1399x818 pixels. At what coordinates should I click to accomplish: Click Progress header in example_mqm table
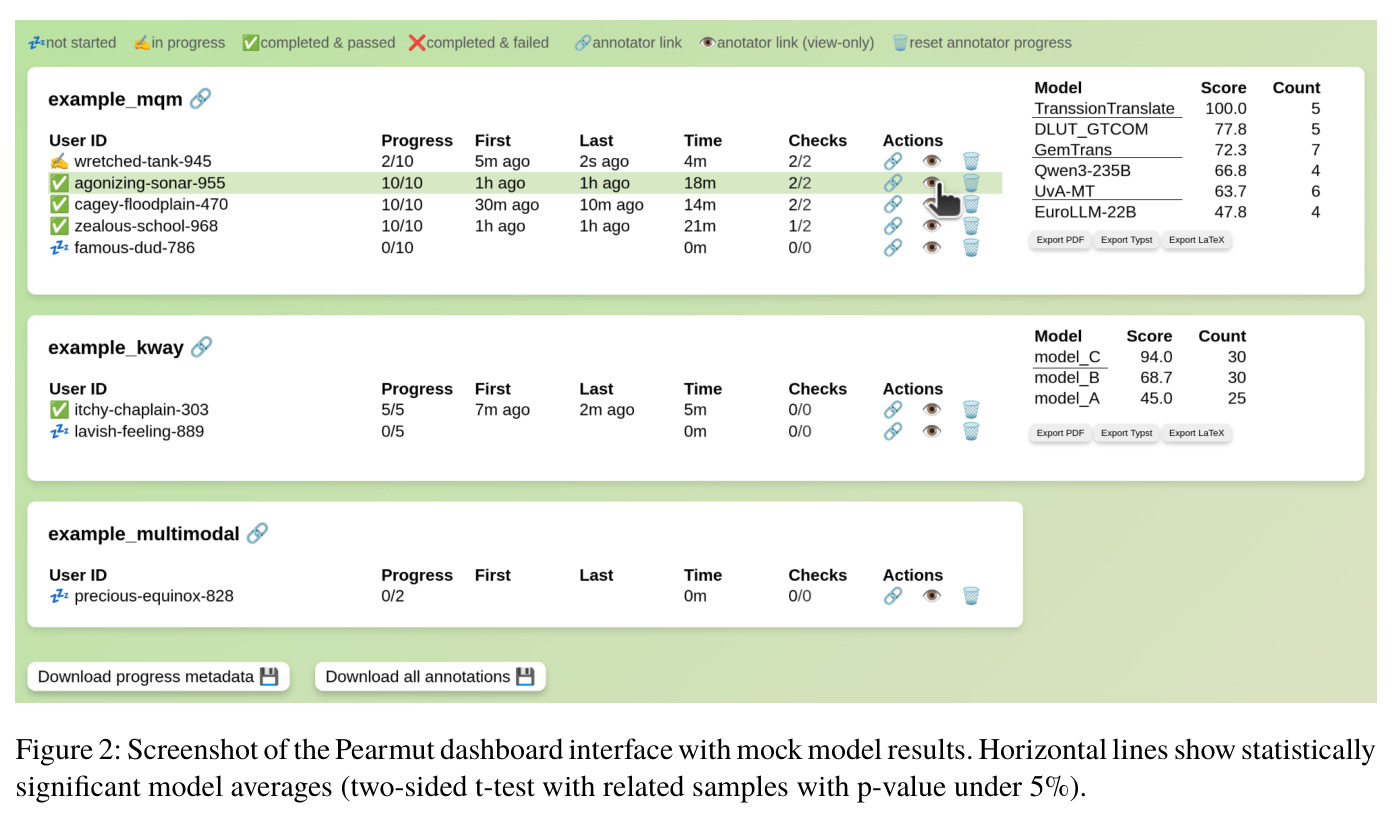coord(417,141)
